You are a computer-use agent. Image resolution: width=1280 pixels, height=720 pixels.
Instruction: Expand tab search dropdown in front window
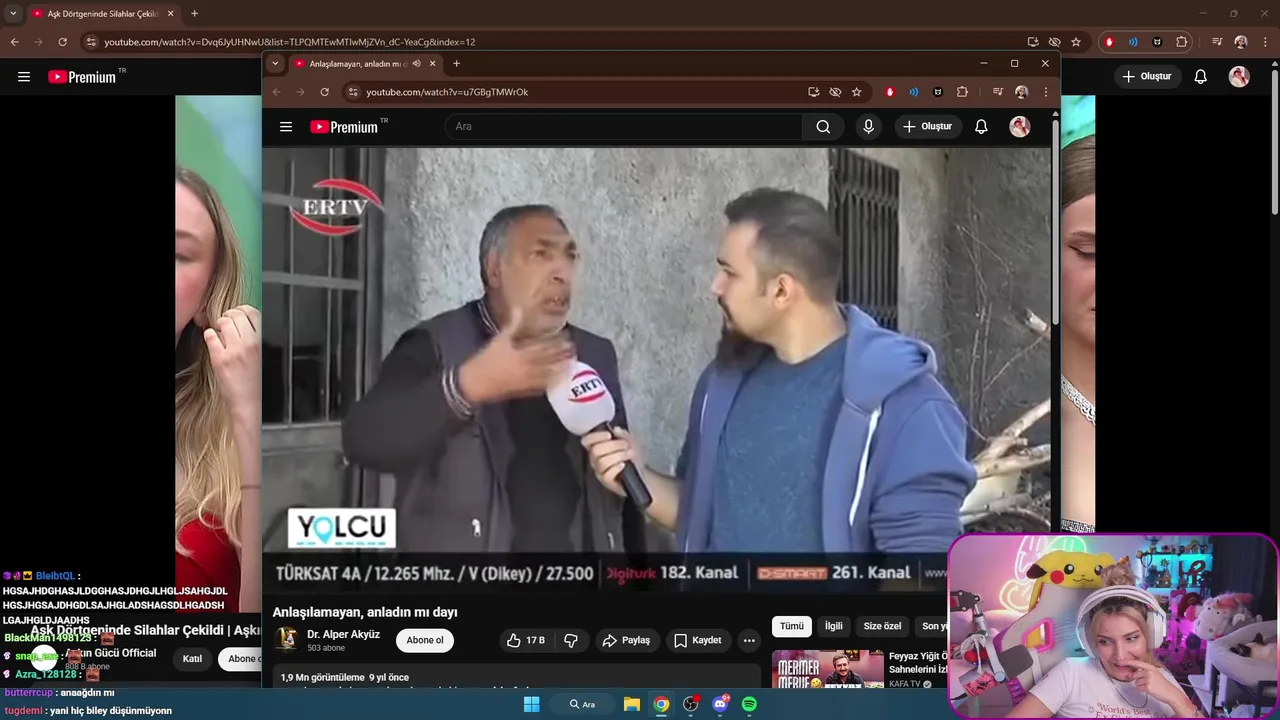[275, 64]
